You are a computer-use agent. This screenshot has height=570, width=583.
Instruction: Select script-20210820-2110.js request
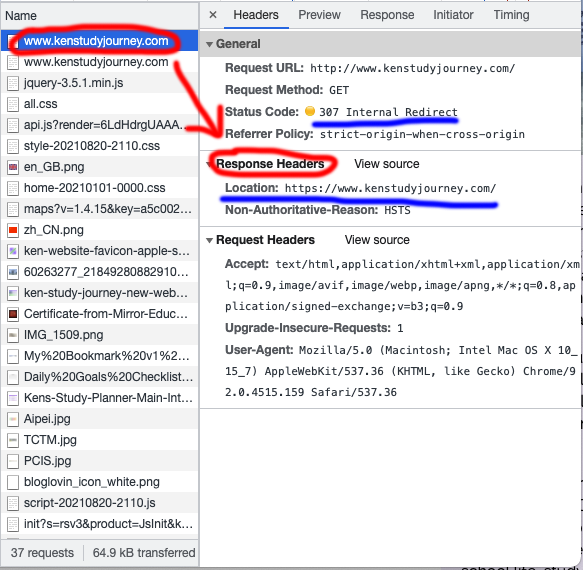coord(99,503)
